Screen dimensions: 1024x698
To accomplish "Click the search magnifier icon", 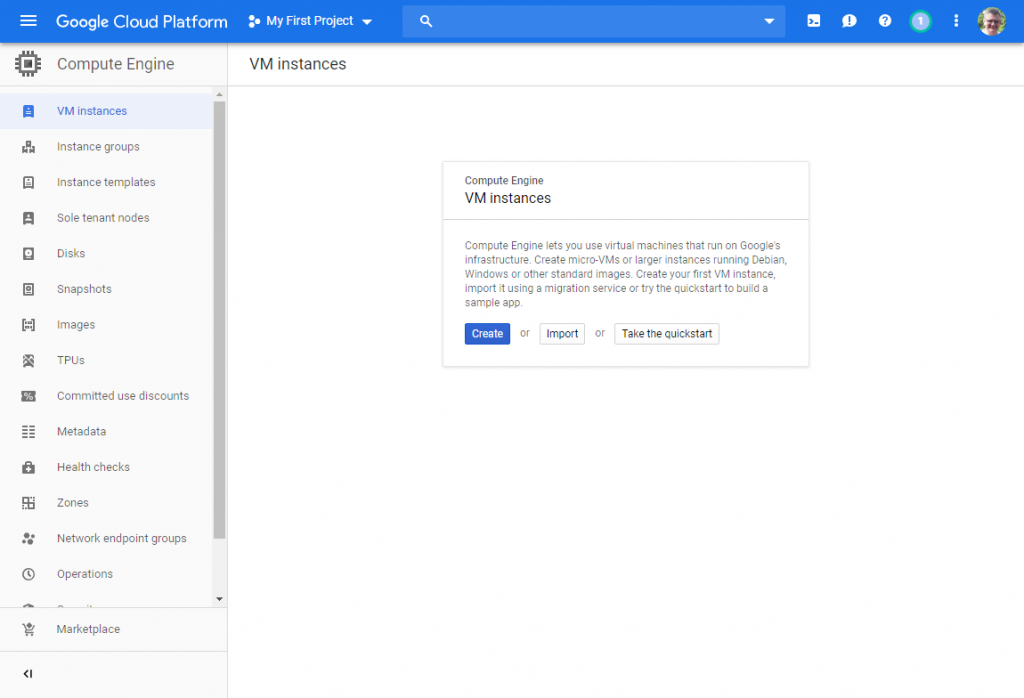I will click(426, 21).
